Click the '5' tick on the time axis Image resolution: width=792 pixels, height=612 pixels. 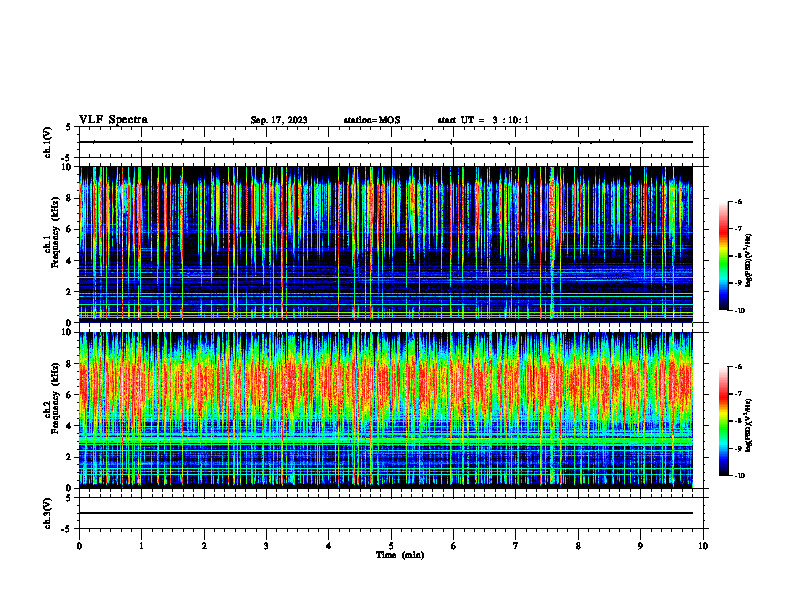pyautogui.click(x=391, y=546)
